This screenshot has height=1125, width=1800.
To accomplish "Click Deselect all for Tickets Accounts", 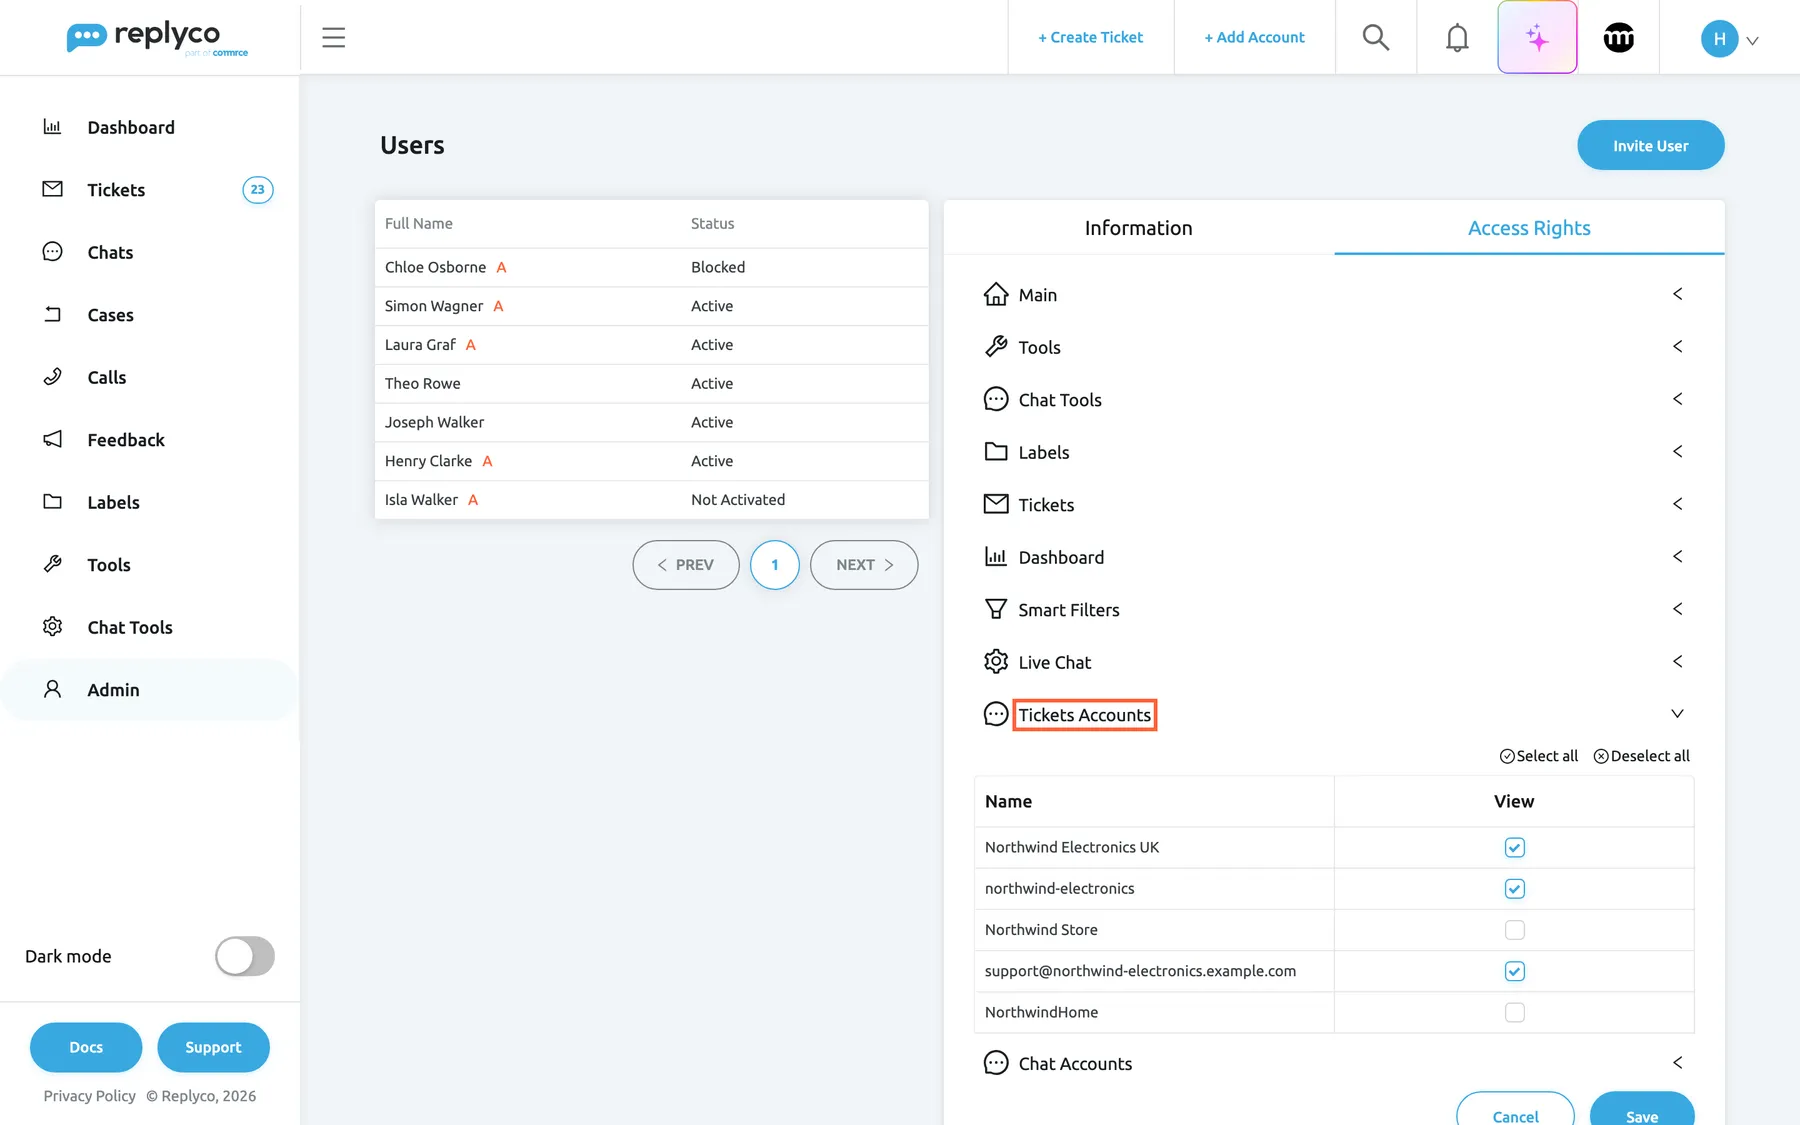I will (x=1641, y=756).
